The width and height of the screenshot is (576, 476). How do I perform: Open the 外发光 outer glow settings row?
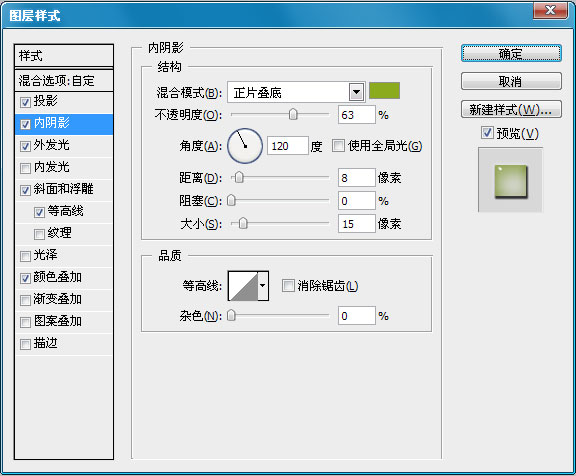[64, 146]
